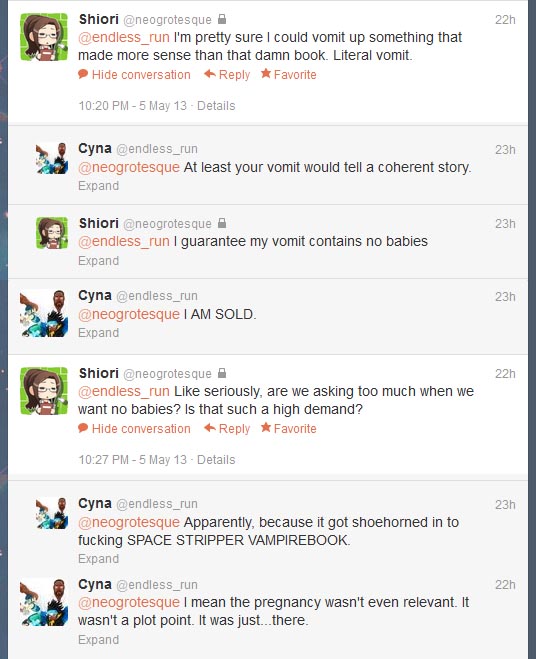
Task: Open Shiori's avatar on the vomit book tweet
Action: [x=44, y=37]
